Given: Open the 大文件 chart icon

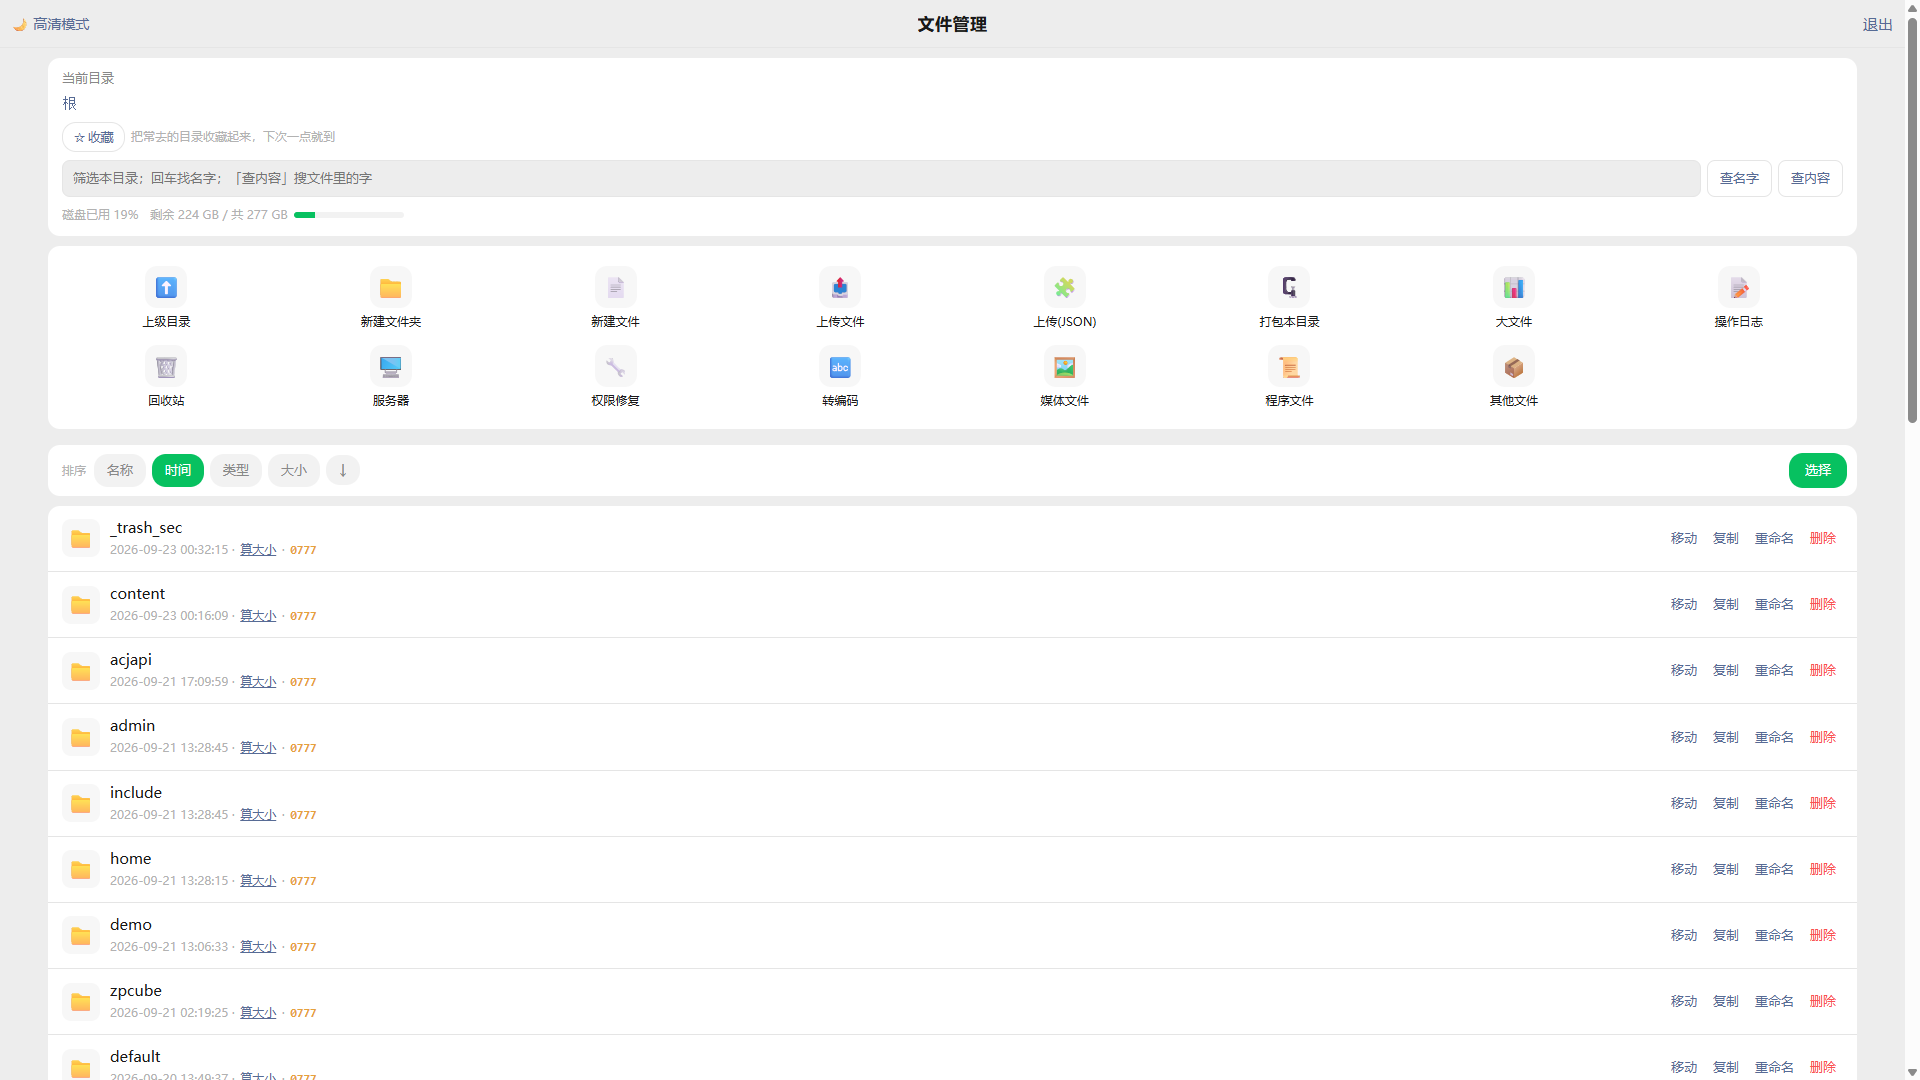Looking at the screenshot, I should coord(1514,288).
